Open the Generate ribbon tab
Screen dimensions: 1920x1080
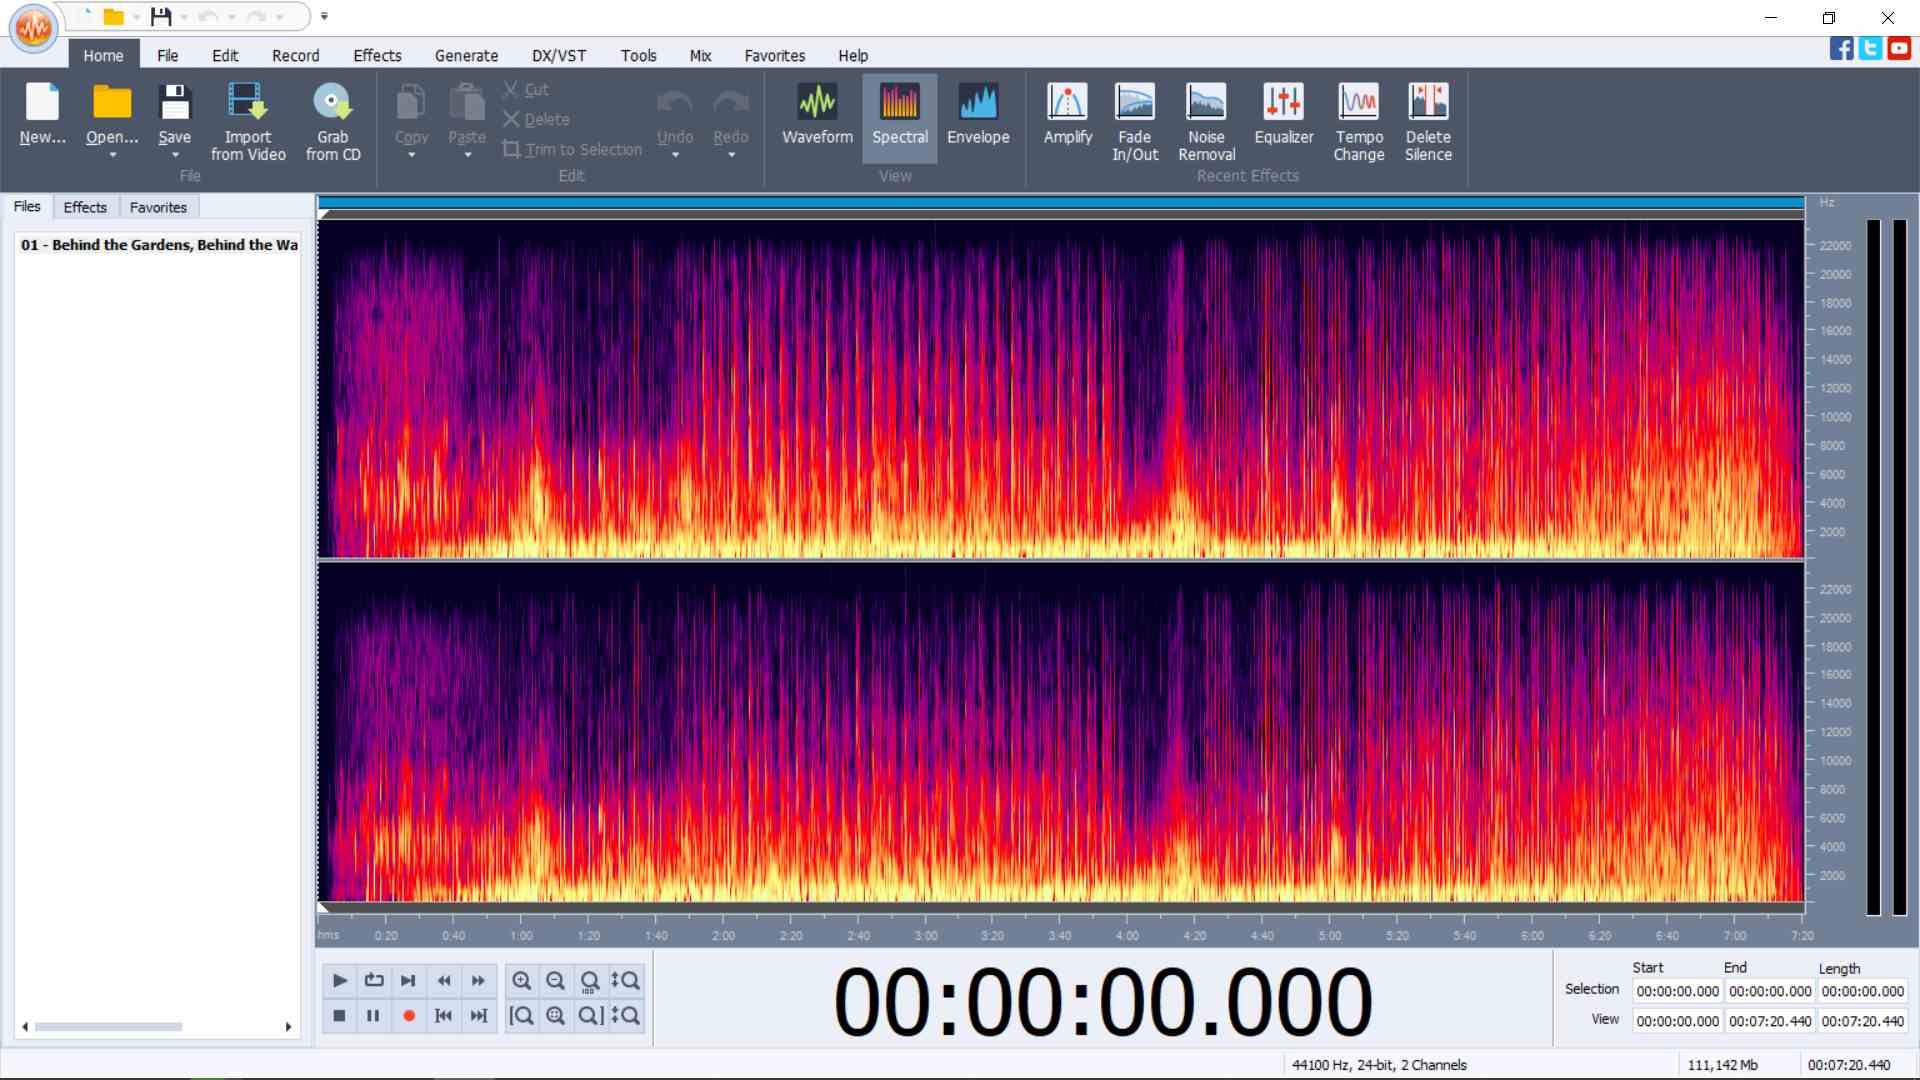click(466, 56)
